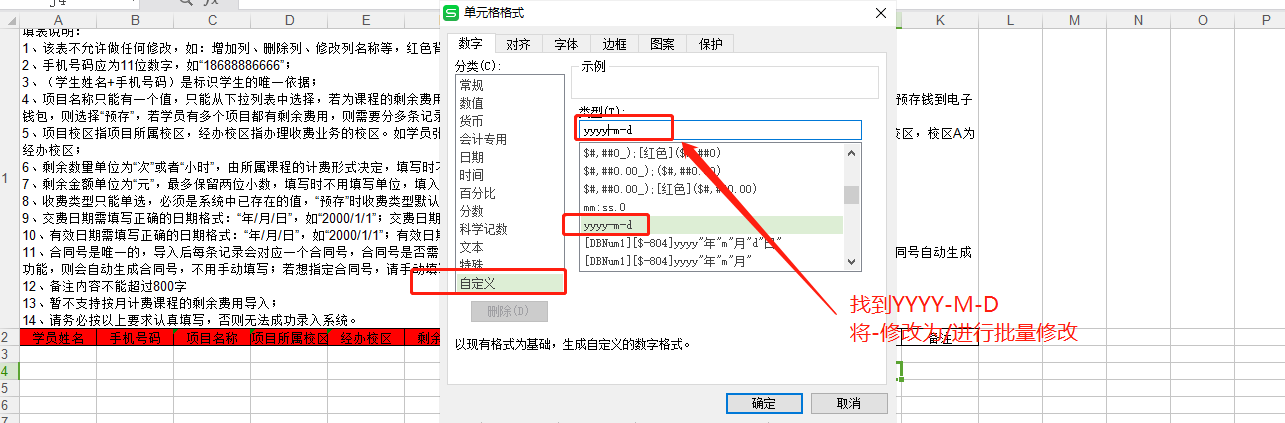The width and height of the screenshot is (1285, 423).
Task: Select column D header
Action: pos(289,20)
